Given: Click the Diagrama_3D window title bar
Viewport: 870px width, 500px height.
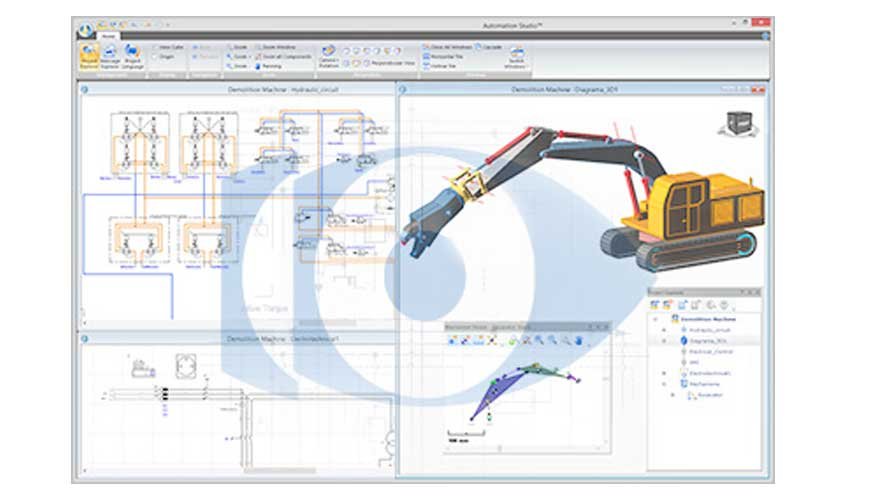Looking at the screenshot, I should point(583,89).
